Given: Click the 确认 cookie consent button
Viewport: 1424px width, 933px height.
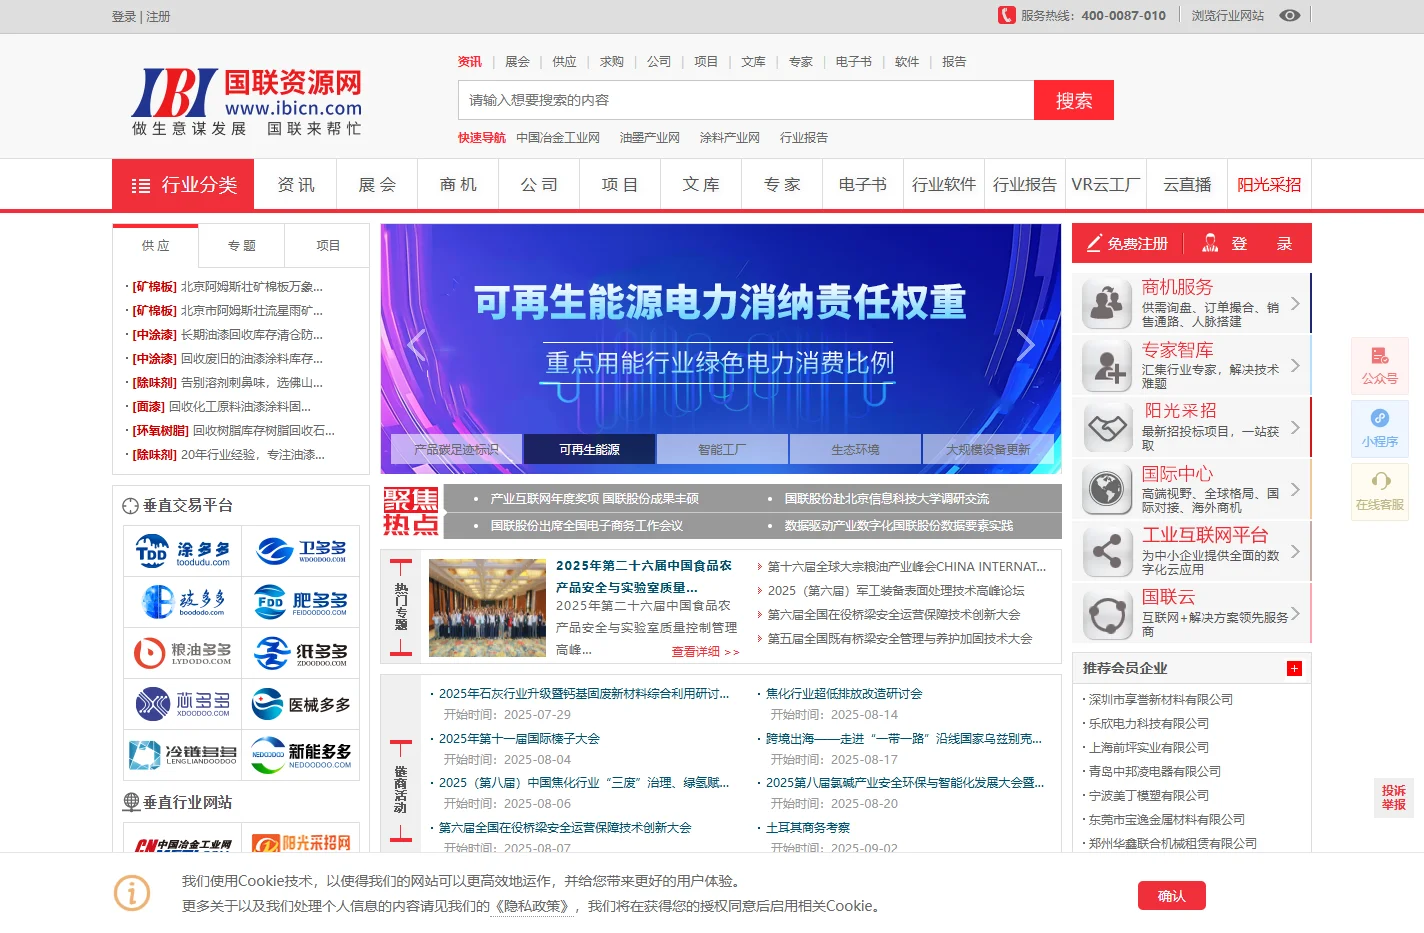Looking at the screenshot, I should point(1172,896).
